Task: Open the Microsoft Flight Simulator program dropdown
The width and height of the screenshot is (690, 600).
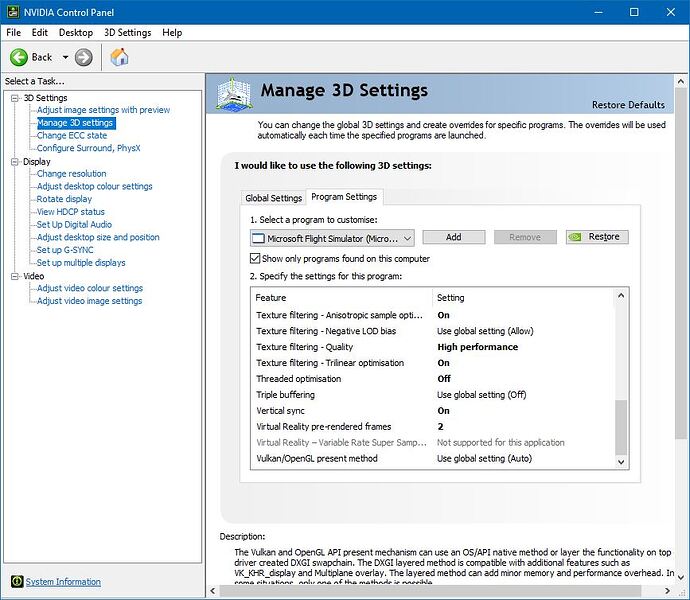Action: pyautogui.click(x=332, y=238)
